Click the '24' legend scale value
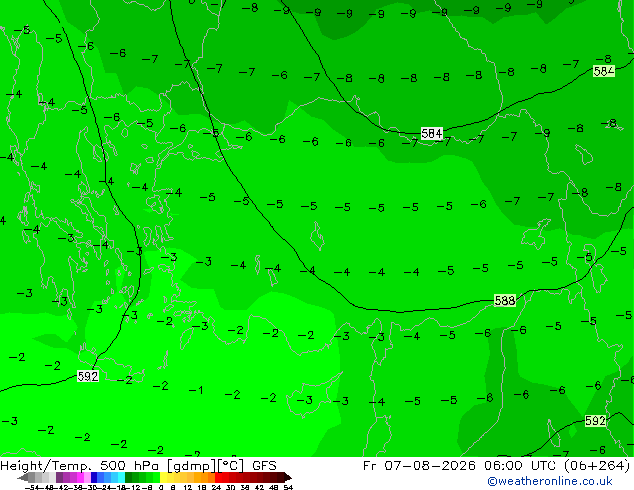 pyautogui.click(x=216, y=487)
